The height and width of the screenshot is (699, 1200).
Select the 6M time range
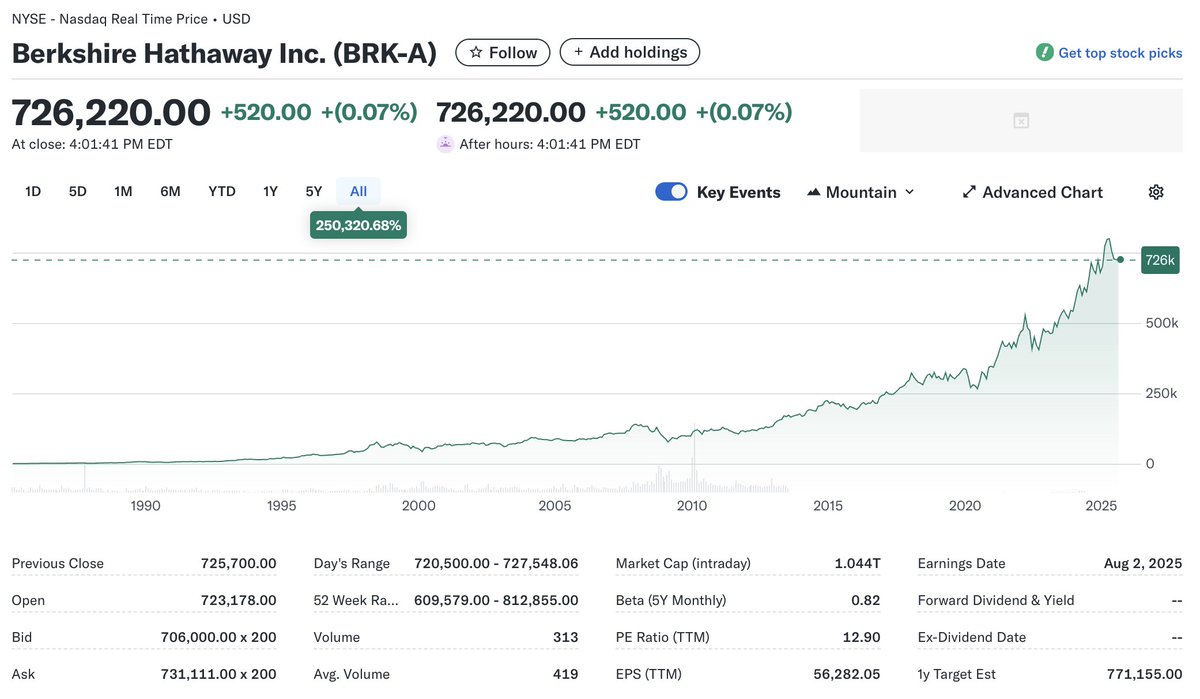click(170, 191)
